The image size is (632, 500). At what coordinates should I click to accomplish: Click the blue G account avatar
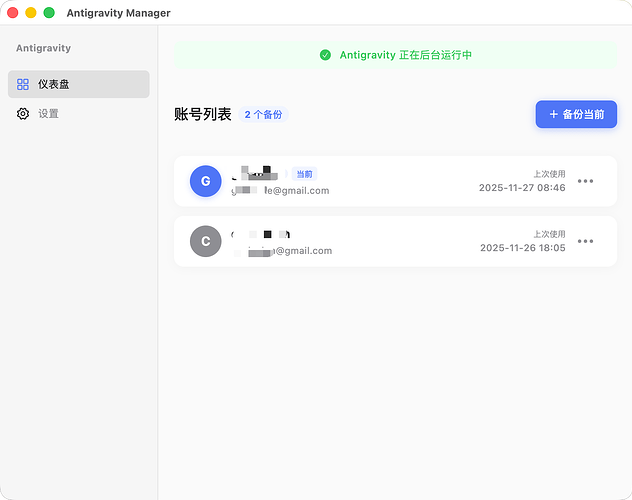(x=206, y=181)
